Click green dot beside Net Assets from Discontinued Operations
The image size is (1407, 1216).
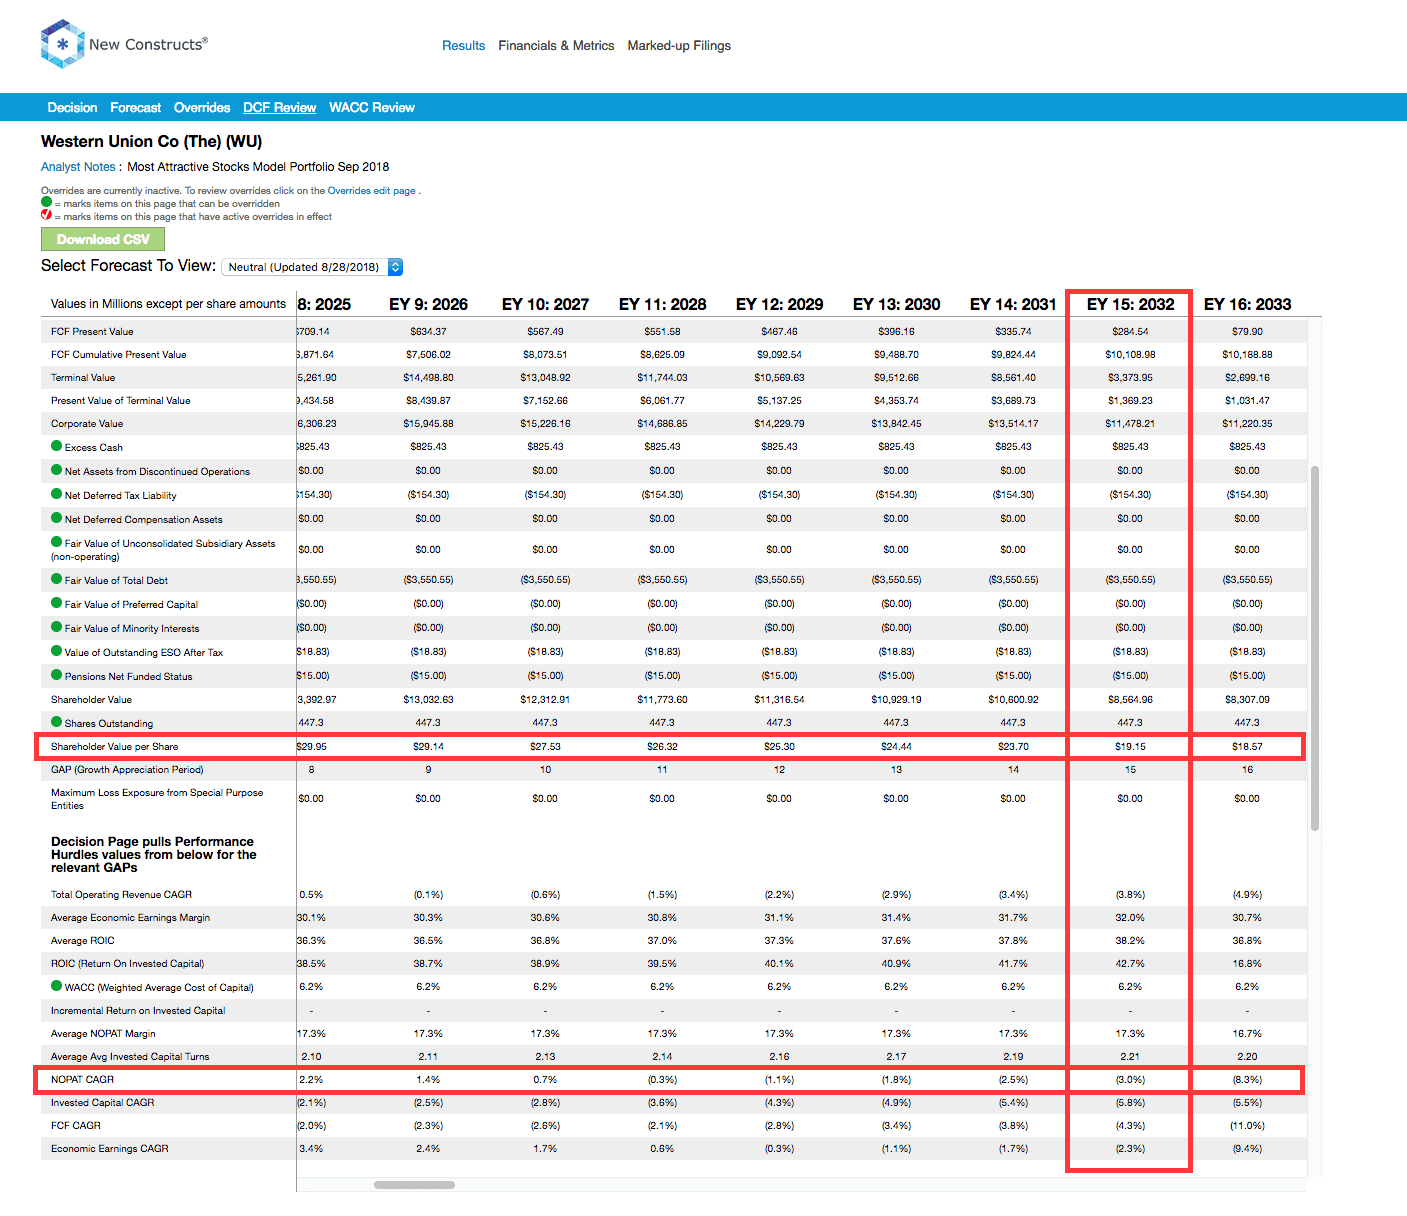coord(57,470)
